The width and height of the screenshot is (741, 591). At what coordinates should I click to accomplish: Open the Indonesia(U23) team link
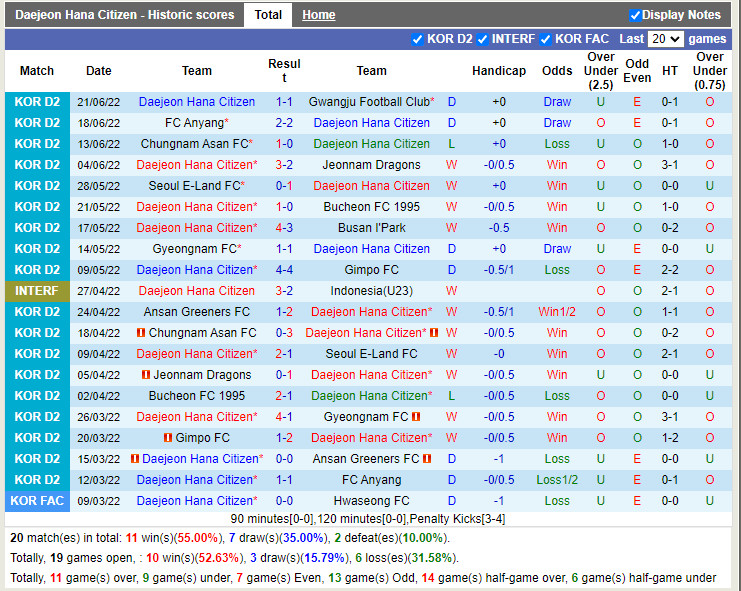pyautogui.click(x=371, y=291)
